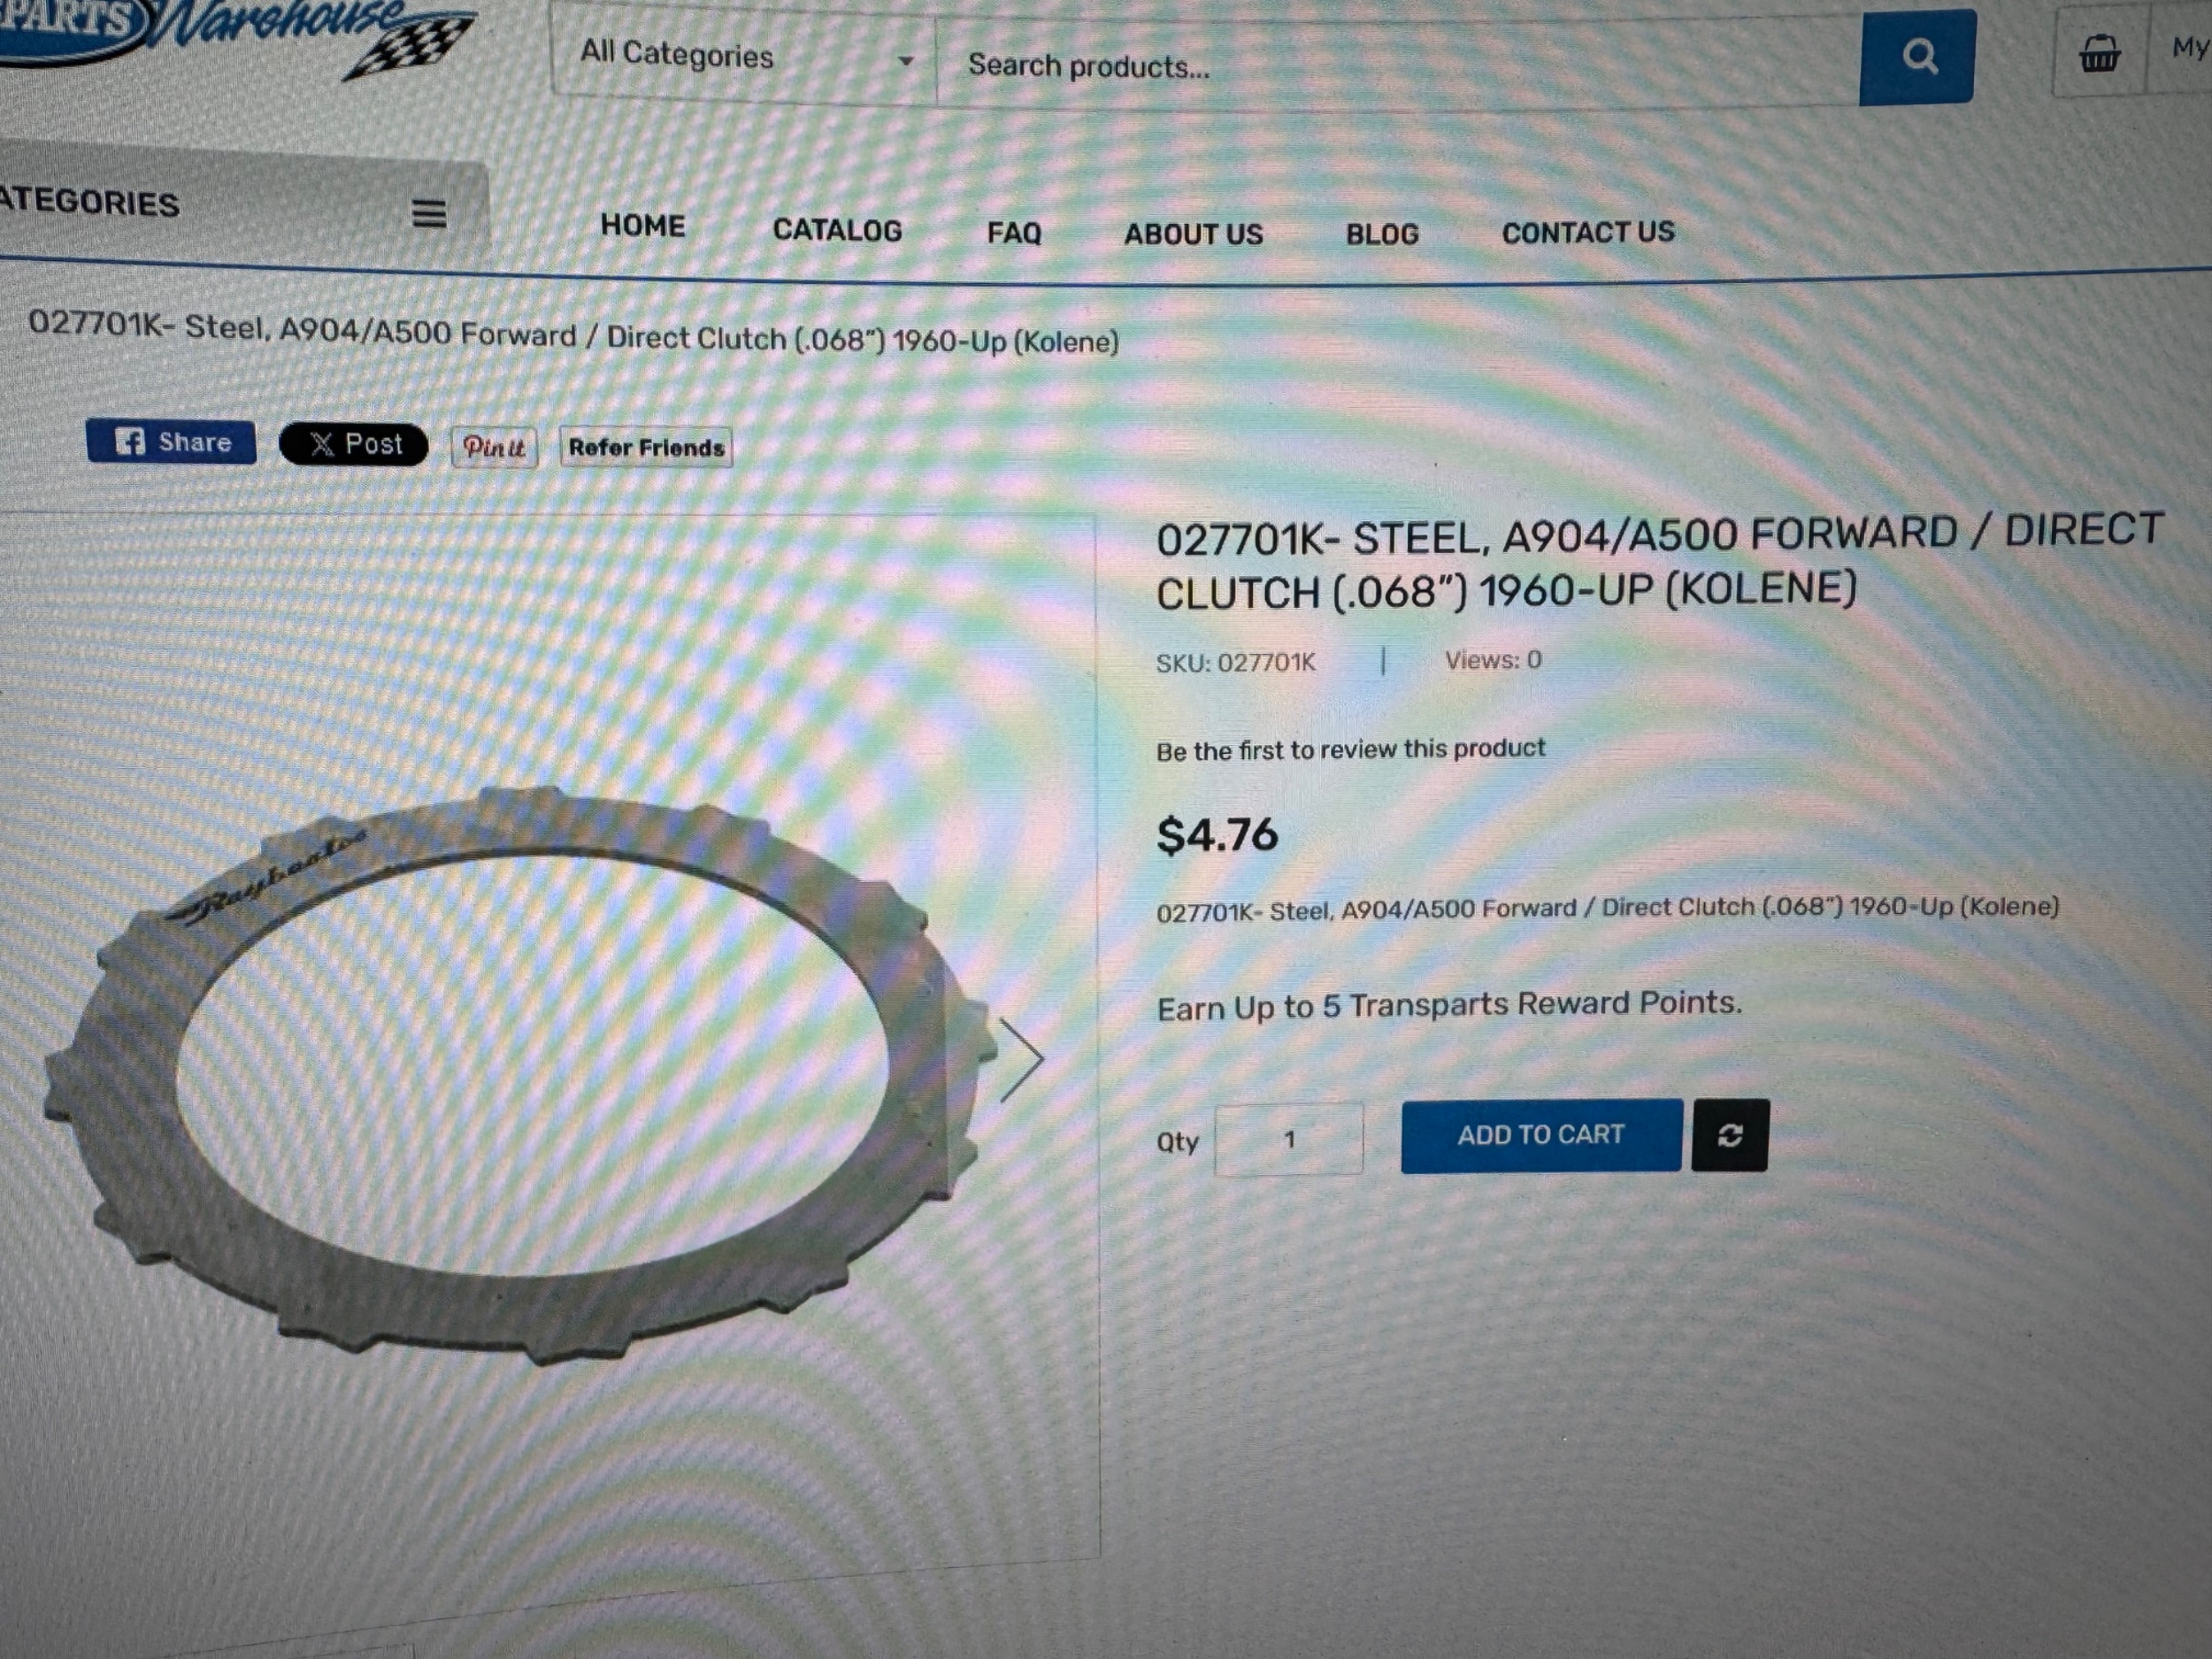Go to the Home menu item
The height and width of the screenshot is (1659, 2212).
(643, 226)
